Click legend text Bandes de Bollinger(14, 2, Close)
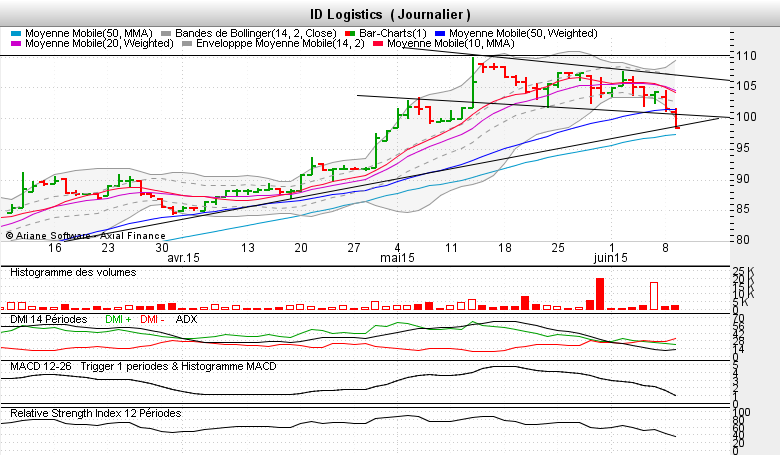780x455 pixels. pos(256,33)
